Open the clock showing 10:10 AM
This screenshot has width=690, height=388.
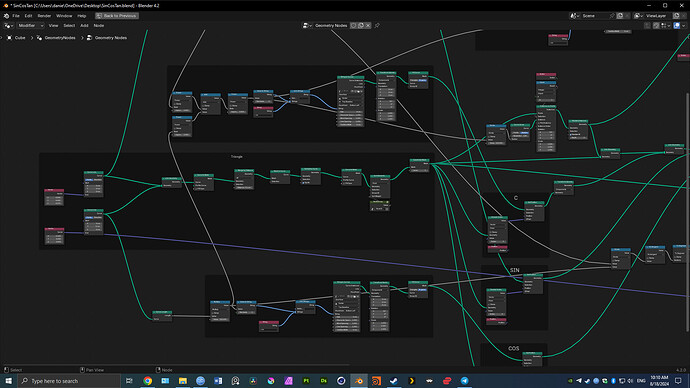659,381
